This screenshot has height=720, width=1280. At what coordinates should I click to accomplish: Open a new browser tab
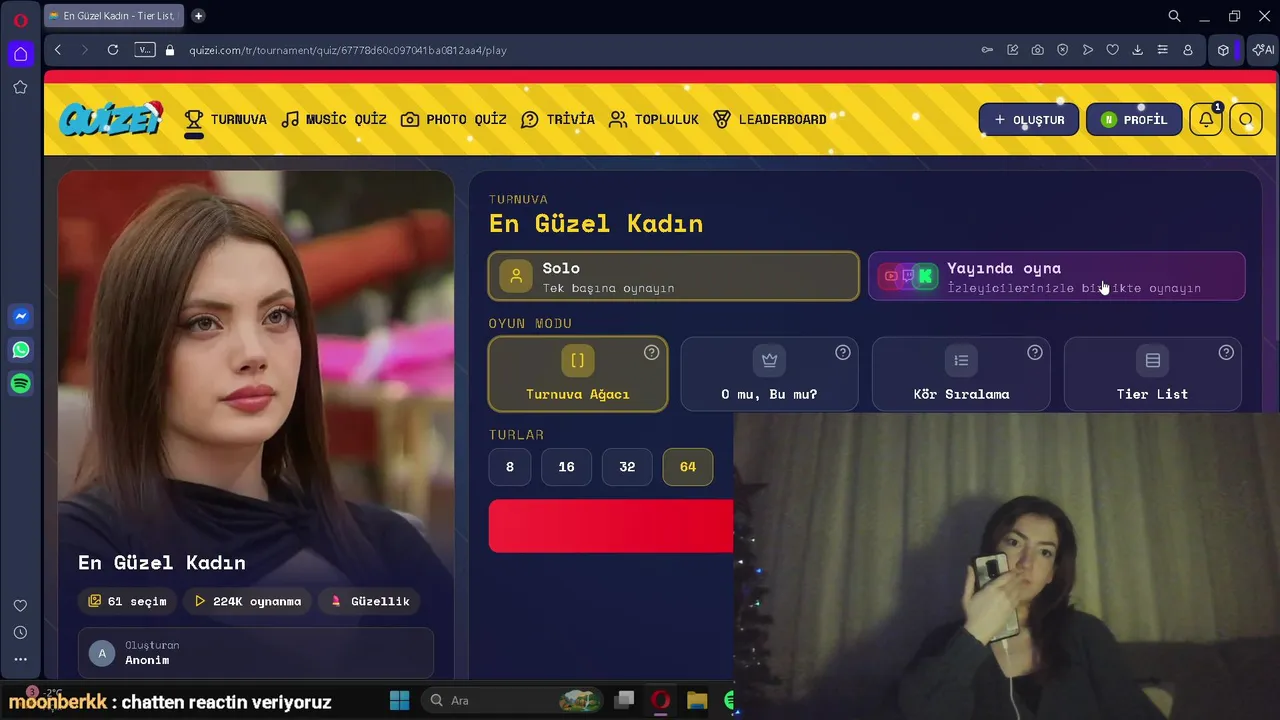pyautogui.click(x=198, y=16)
